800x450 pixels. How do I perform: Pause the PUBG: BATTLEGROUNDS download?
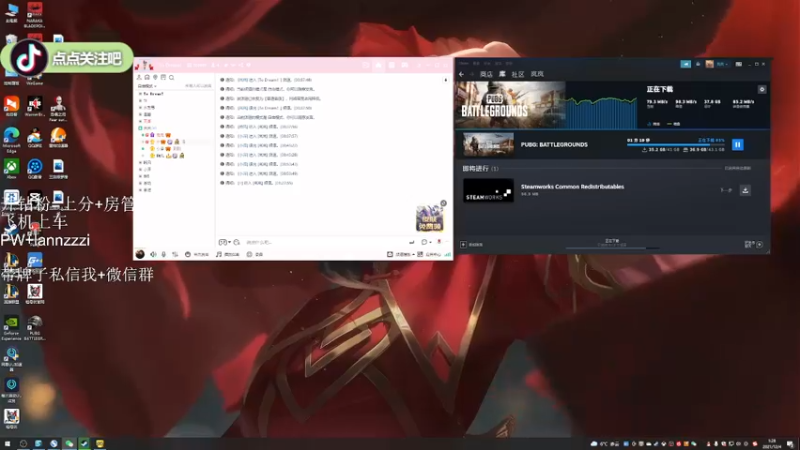point(737,144)
